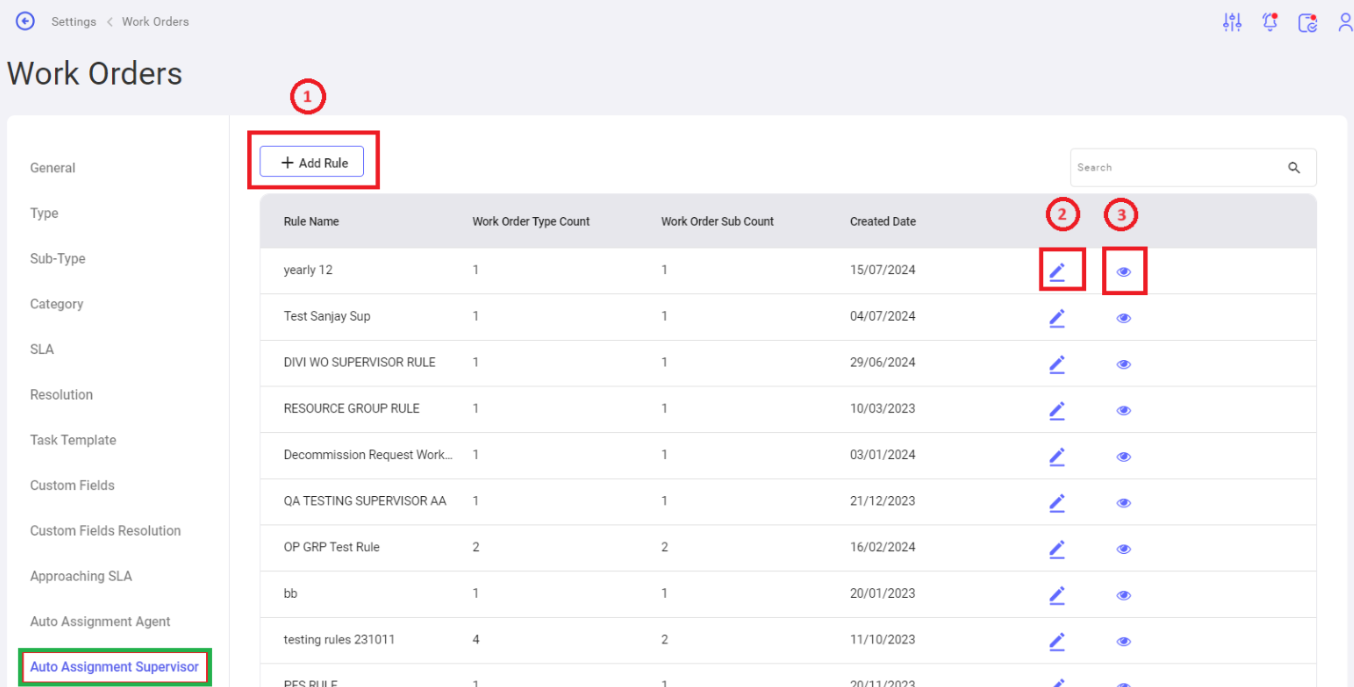Select the DIVI WO SUPERVISOR RULE name
This screenshot has height=687, width=1354.
click(360, 362)
